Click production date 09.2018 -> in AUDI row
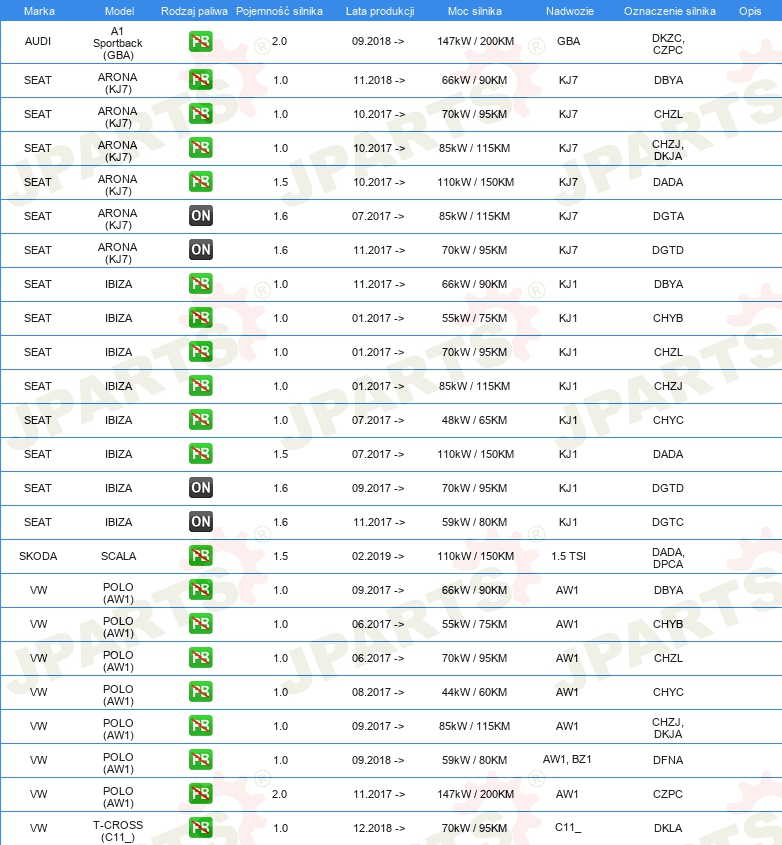Screen dimensions: 782x845 tap(378, 41)
